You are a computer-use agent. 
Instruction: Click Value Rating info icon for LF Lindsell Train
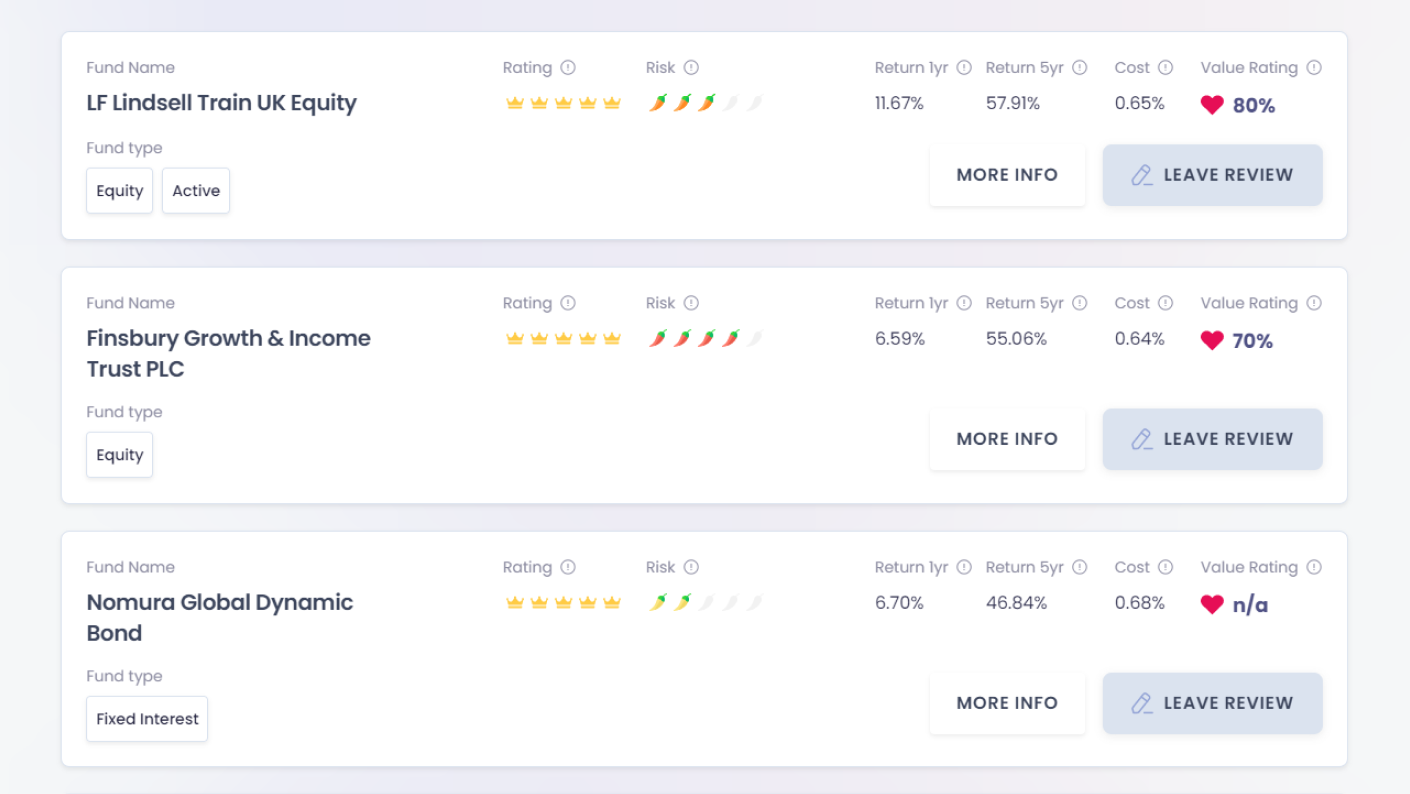pos(1314,68)
